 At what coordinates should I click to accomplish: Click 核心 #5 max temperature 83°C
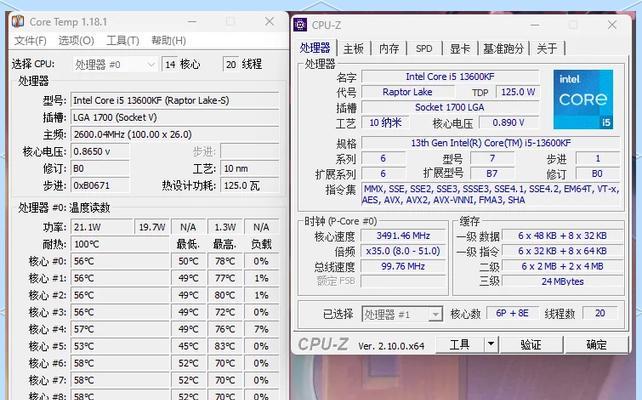pyautogui.click(x=225, y=346)
